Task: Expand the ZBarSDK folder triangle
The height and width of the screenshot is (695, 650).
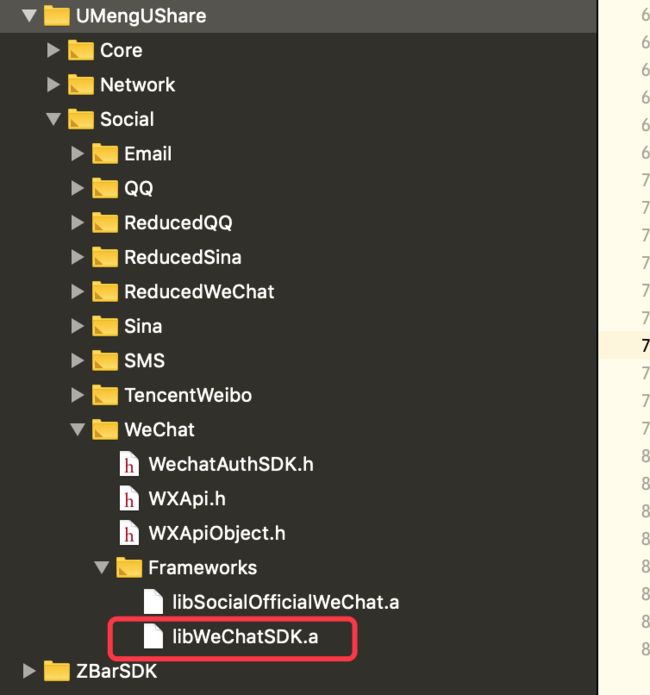Action: pos(29,671)
